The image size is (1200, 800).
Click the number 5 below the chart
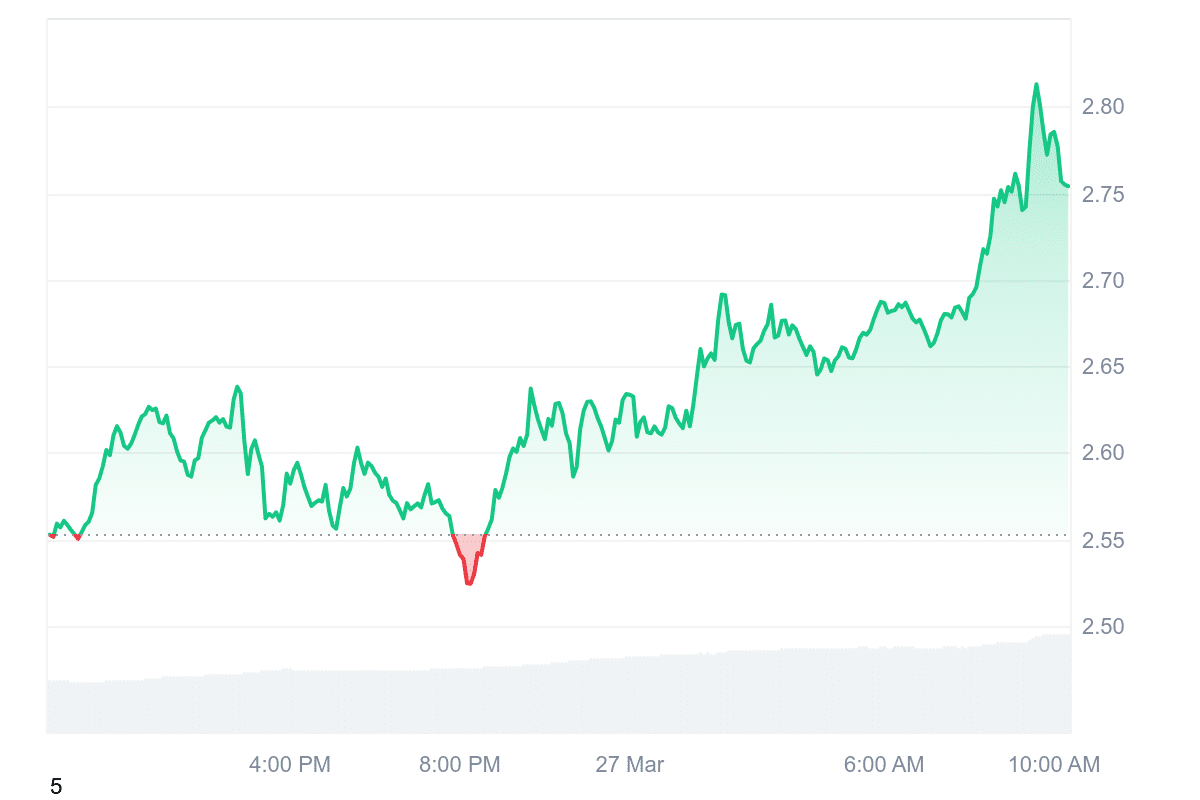coord(56,787)
